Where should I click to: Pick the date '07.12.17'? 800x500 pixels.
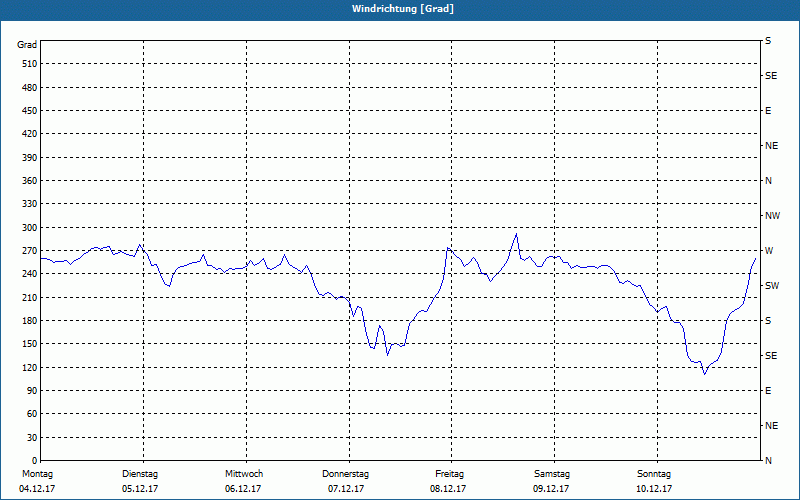click(346, 489)
